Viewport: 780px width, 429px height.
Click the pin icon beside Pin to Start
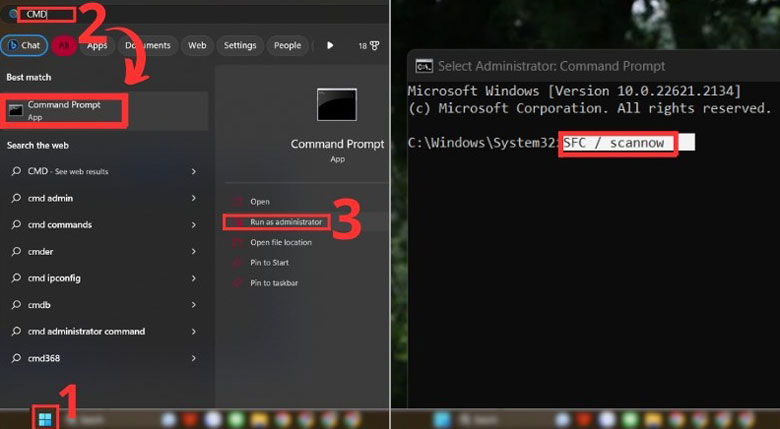click(238, 263)
